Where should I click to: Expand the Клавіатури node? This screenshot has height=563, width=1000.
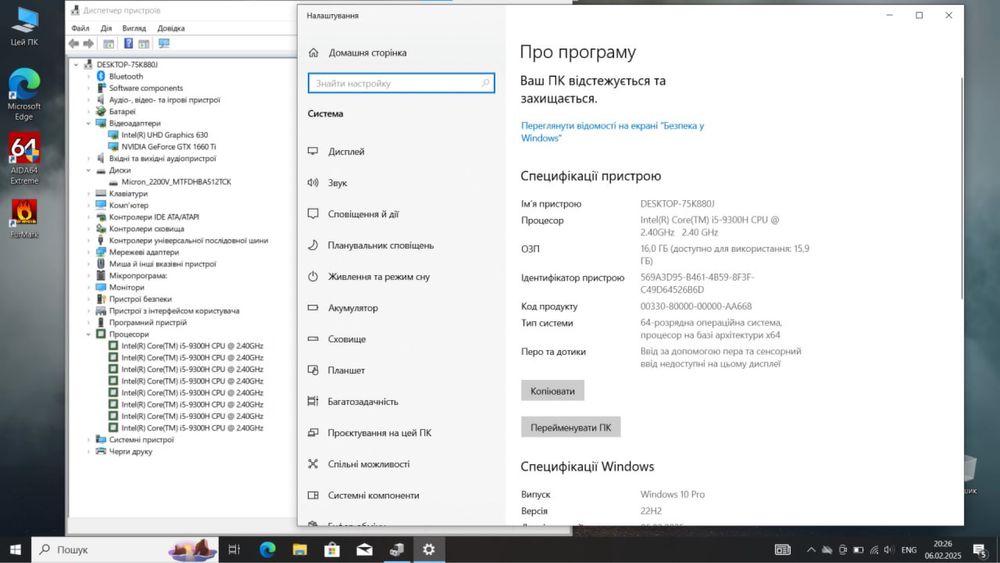click(89, 193)
